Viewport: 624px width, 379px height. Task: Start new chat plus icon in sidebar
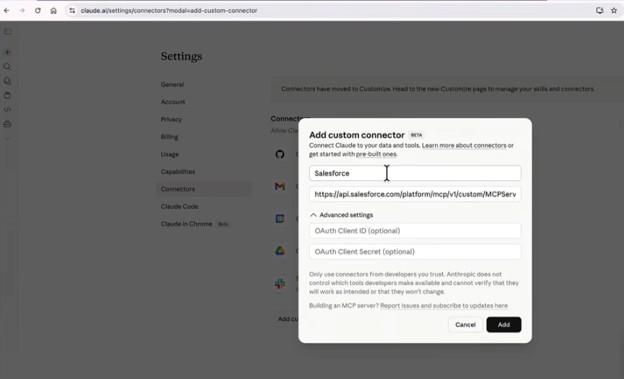point(7,52)
